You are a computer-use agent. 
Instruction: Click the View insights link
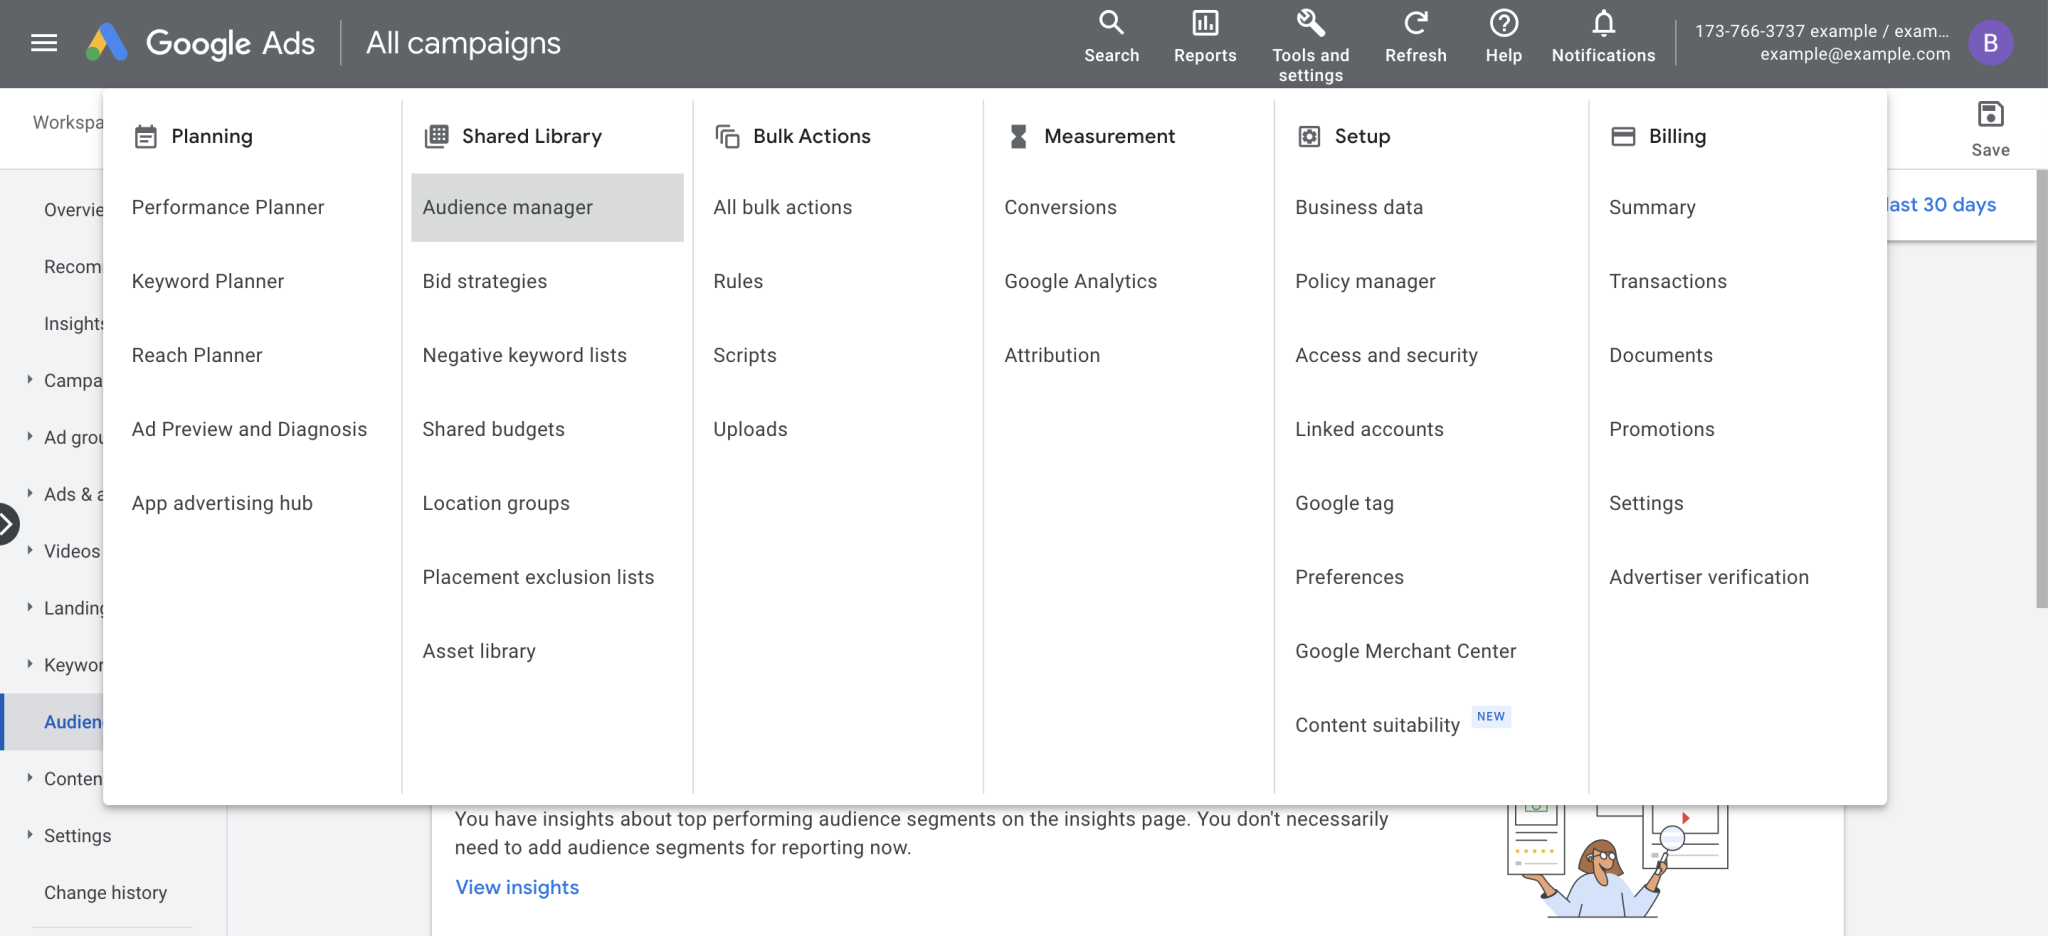pyautogui.click(x=517, y=887)
